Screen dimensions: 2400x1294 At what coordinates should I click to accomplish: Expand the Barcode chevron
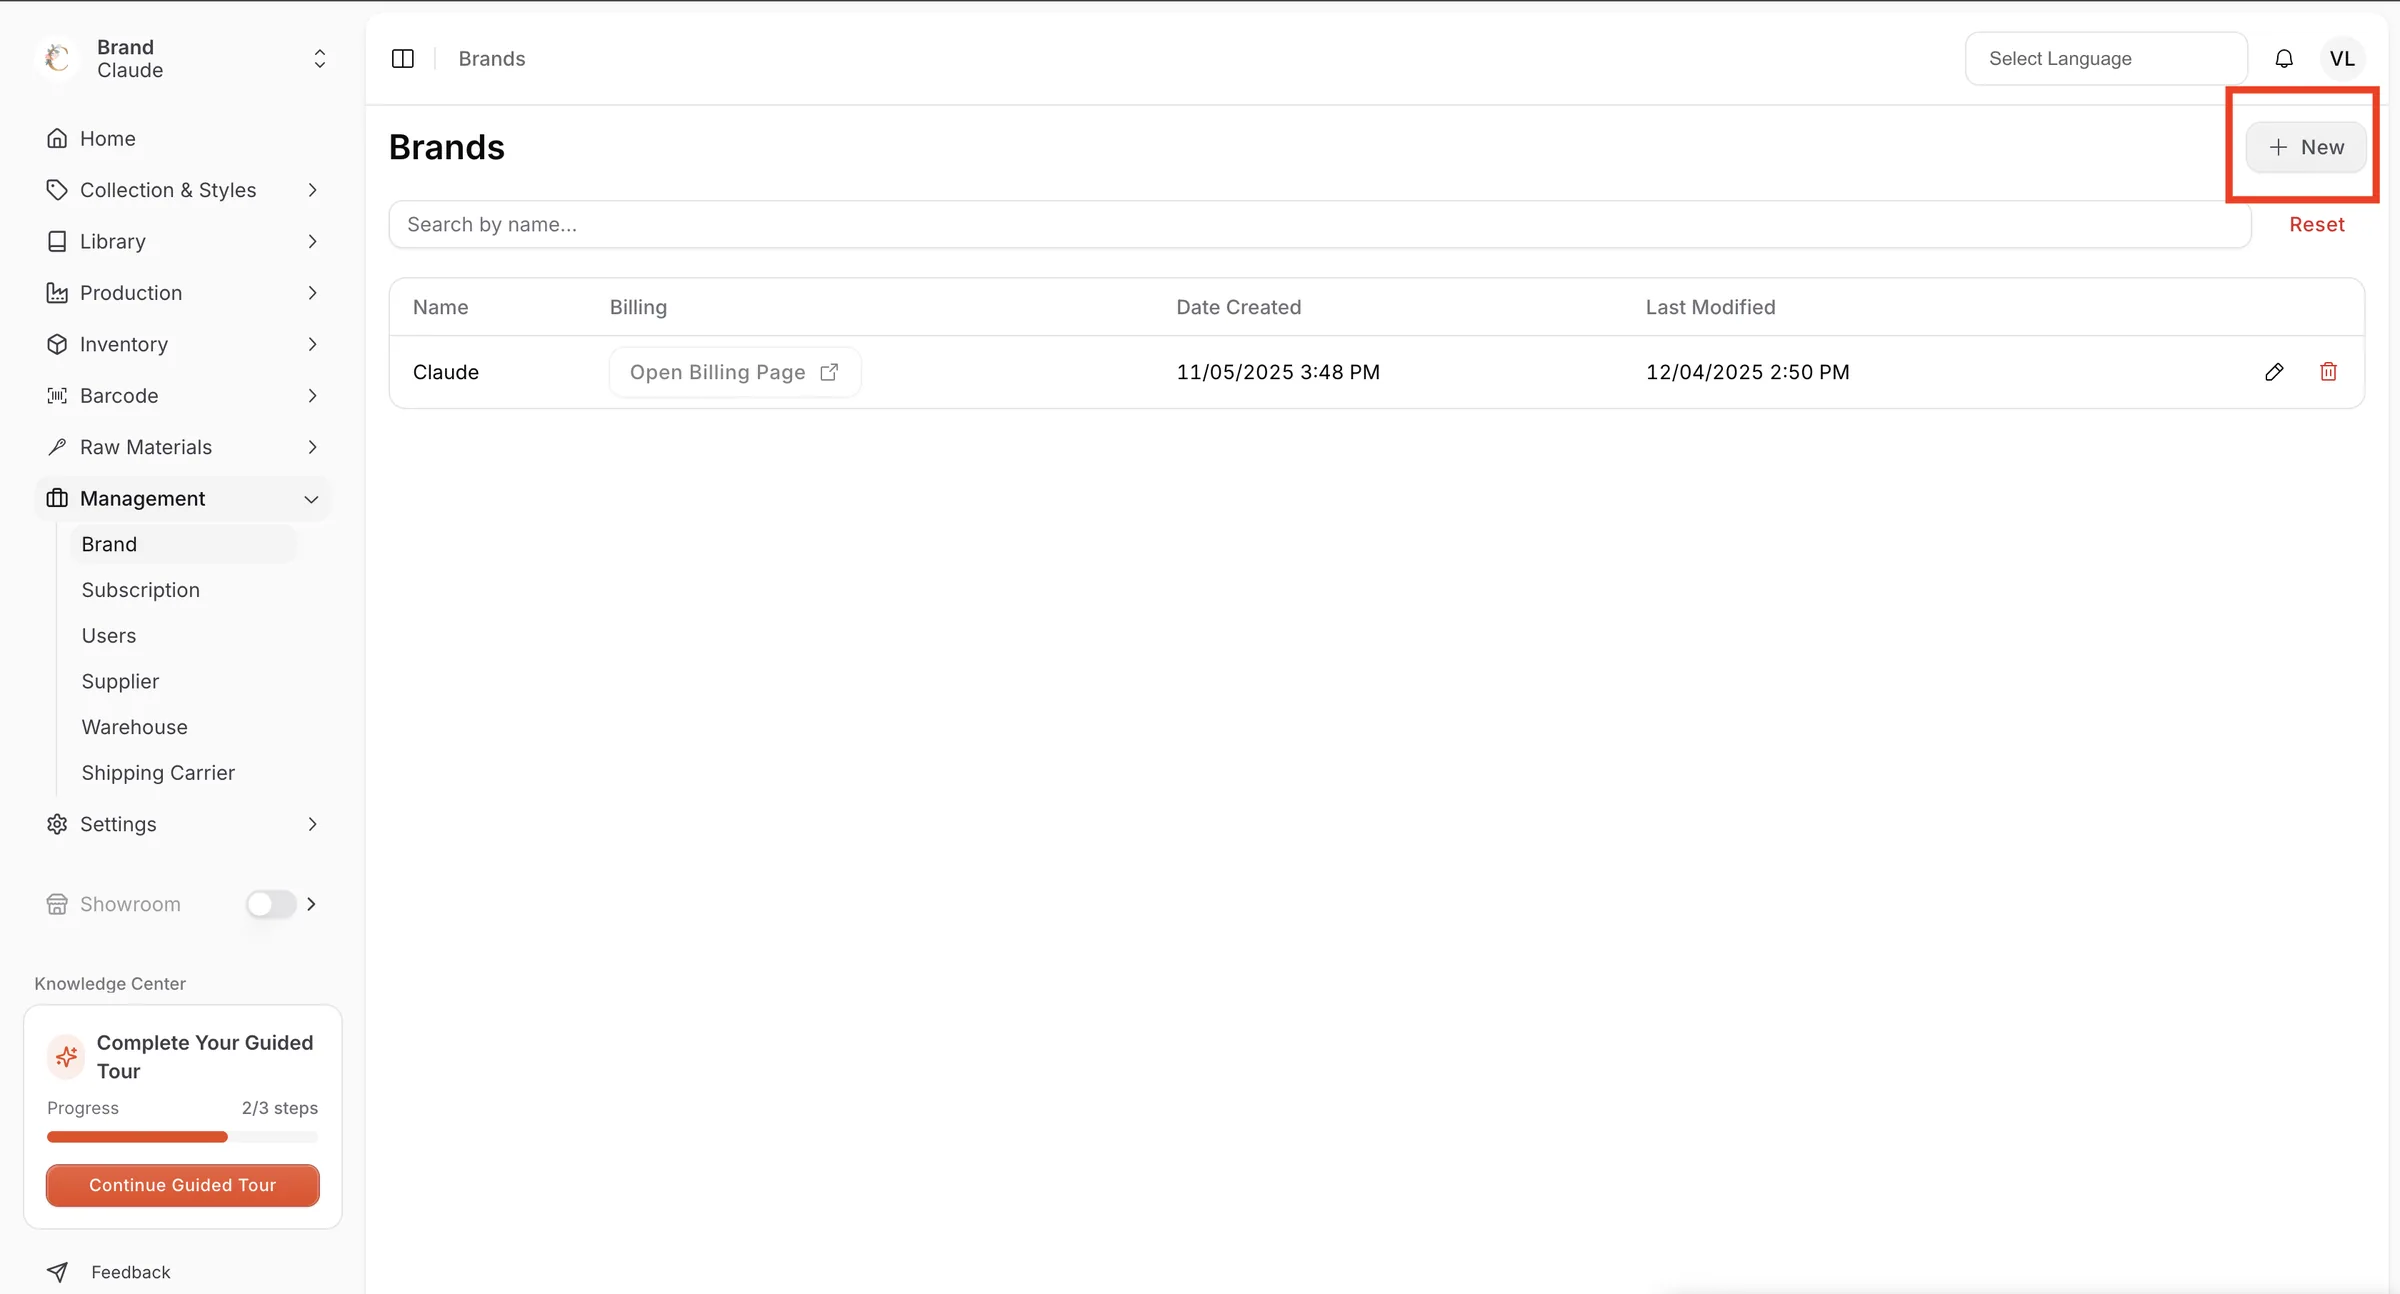[x=312, y=396]
